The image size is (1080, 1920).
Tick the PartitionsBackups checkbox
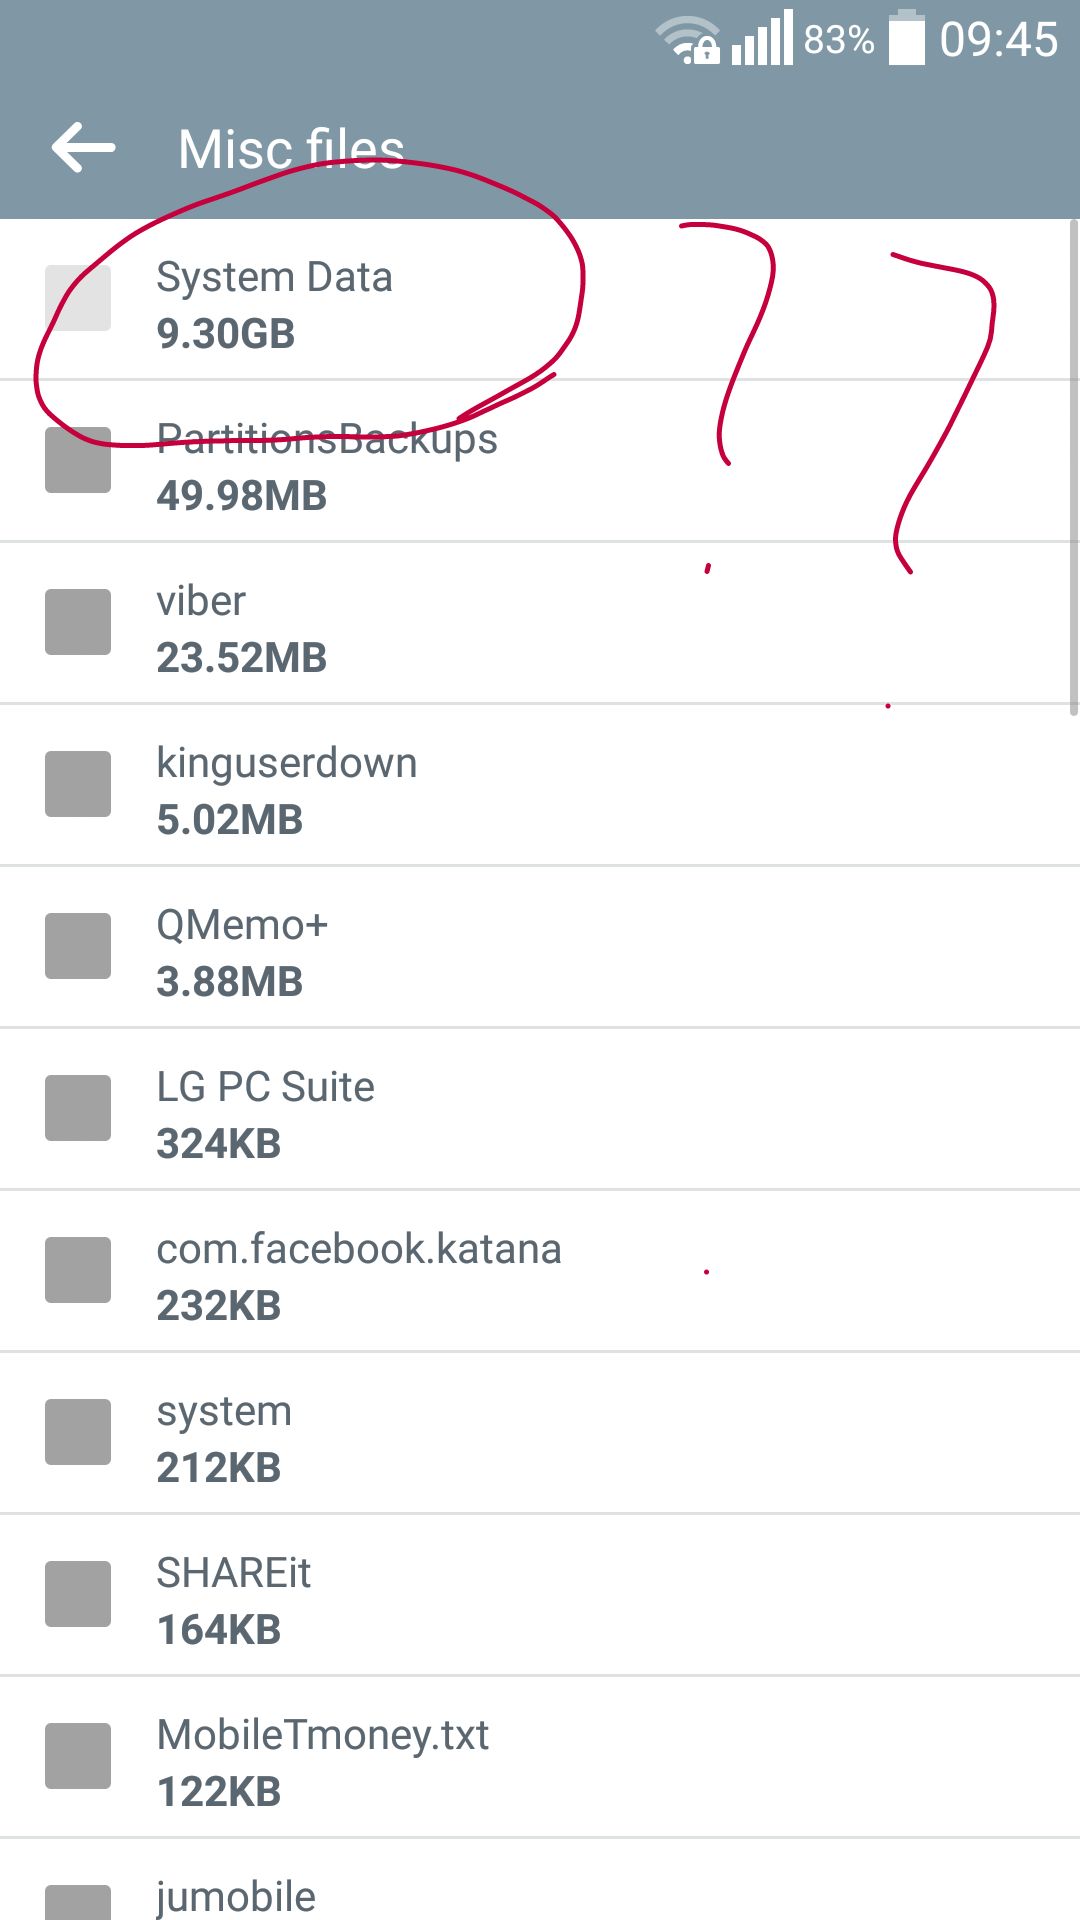click(x=78, y=460)
